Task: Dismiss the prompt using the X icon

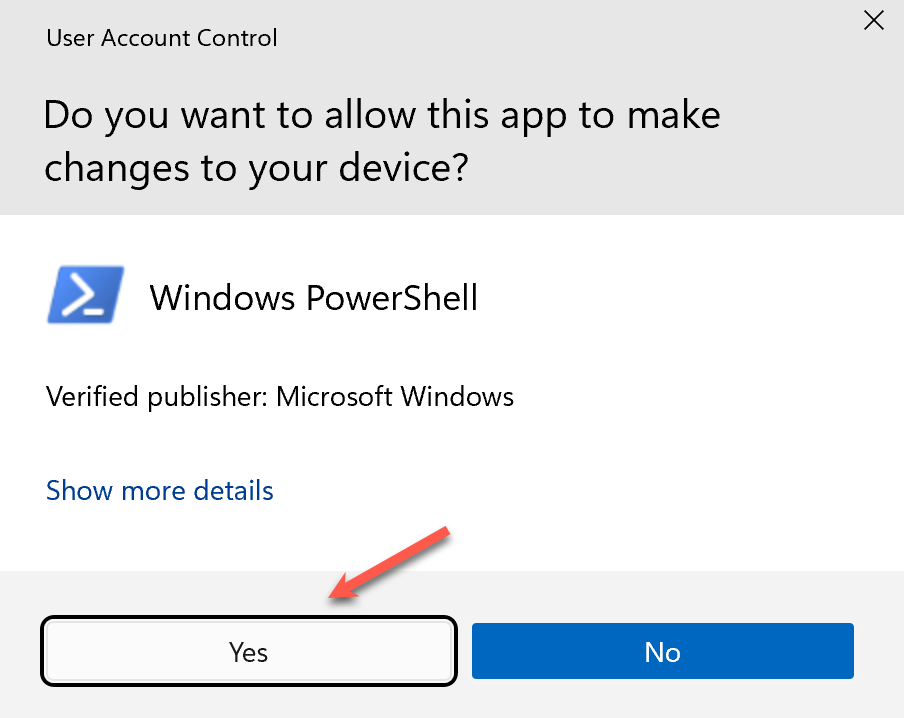Action: pos(873,20)
